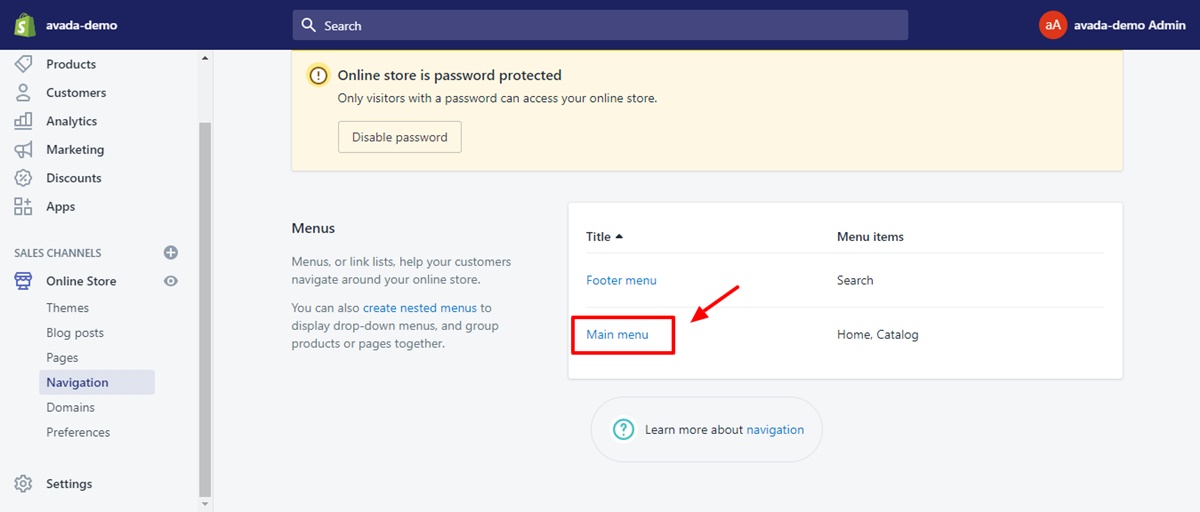Go to Blog posts under Online Store
Image resolution: width=1200 pixels, height=512 pixels.
[x=75, y=333]
